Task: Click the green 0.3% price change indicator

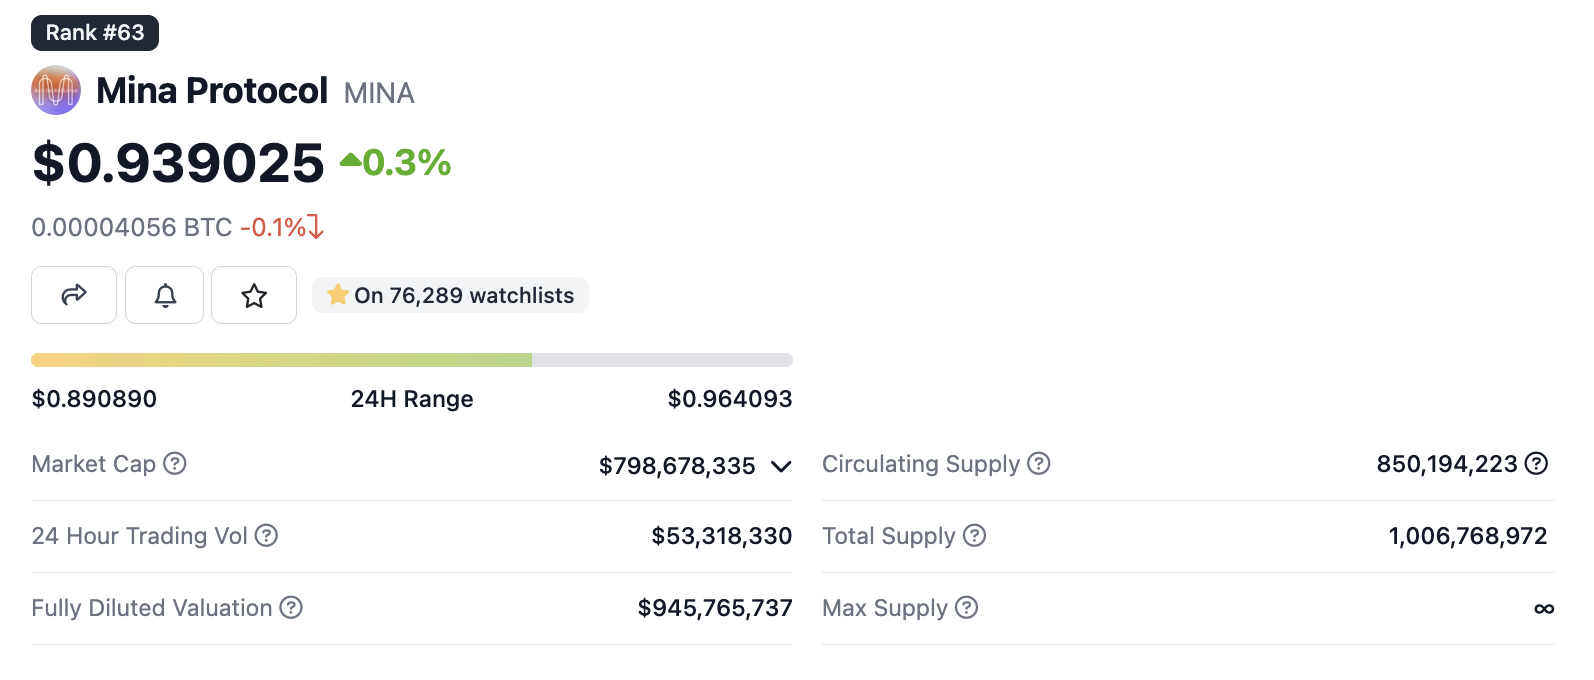Action: pos(396,163)
